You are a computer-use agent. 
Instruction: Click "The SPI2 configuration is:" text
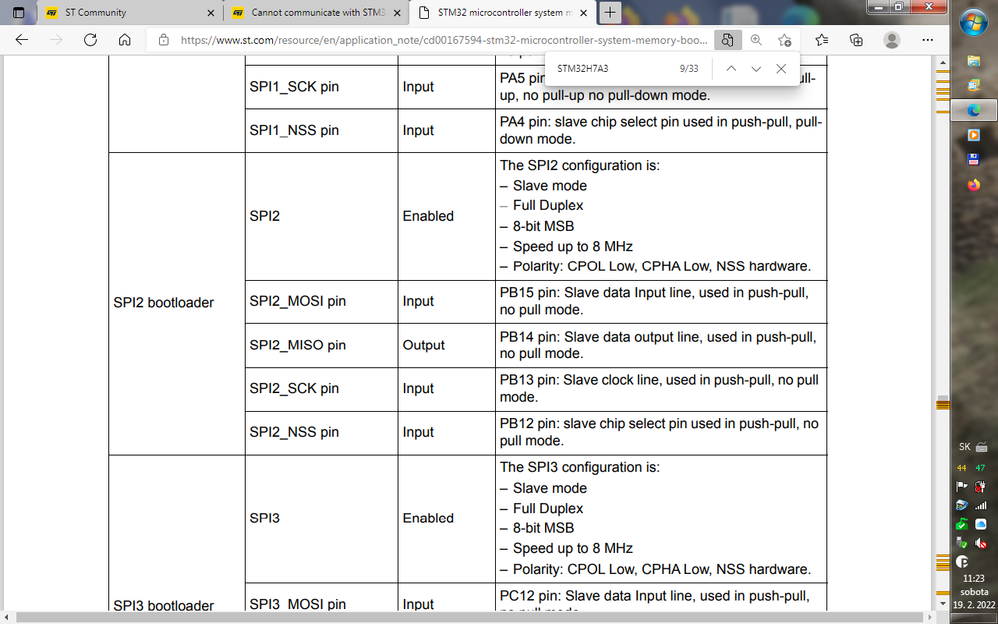pyautogui.click(x=580, y=166)
